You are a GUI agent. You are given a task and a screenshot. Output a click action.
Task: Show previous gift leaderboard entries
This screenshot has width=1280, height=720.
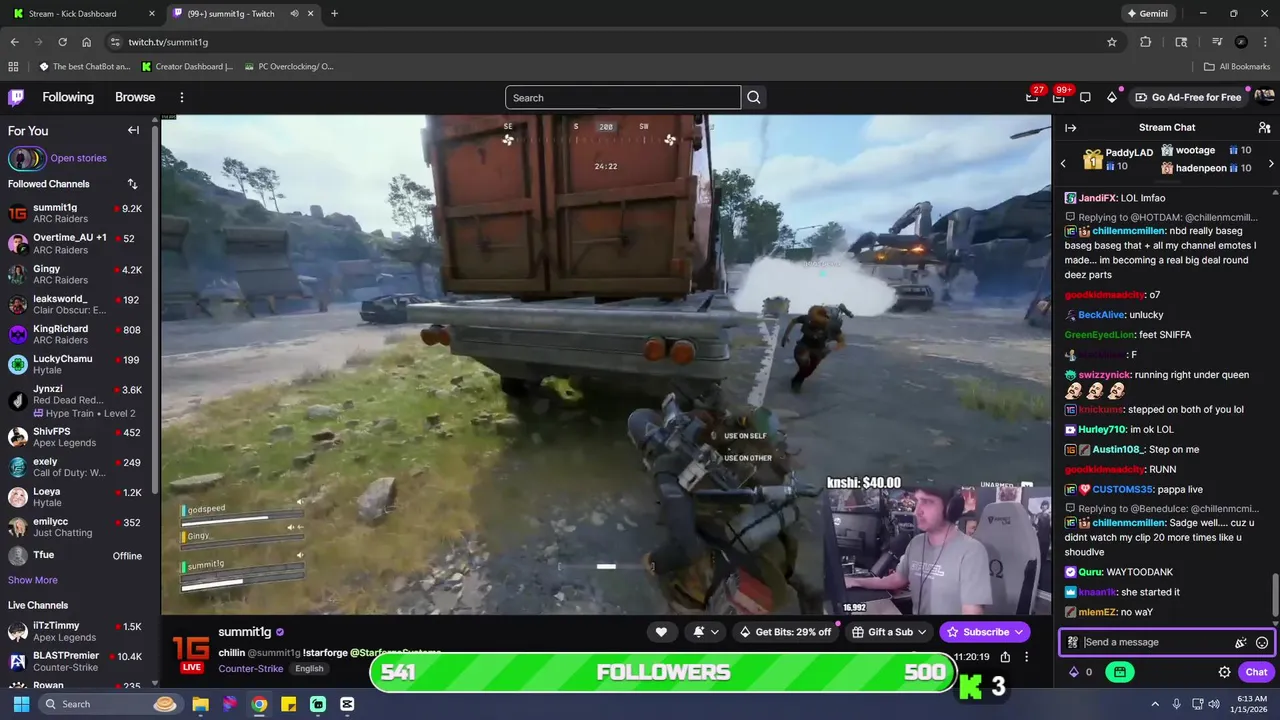click(1063, 163)
